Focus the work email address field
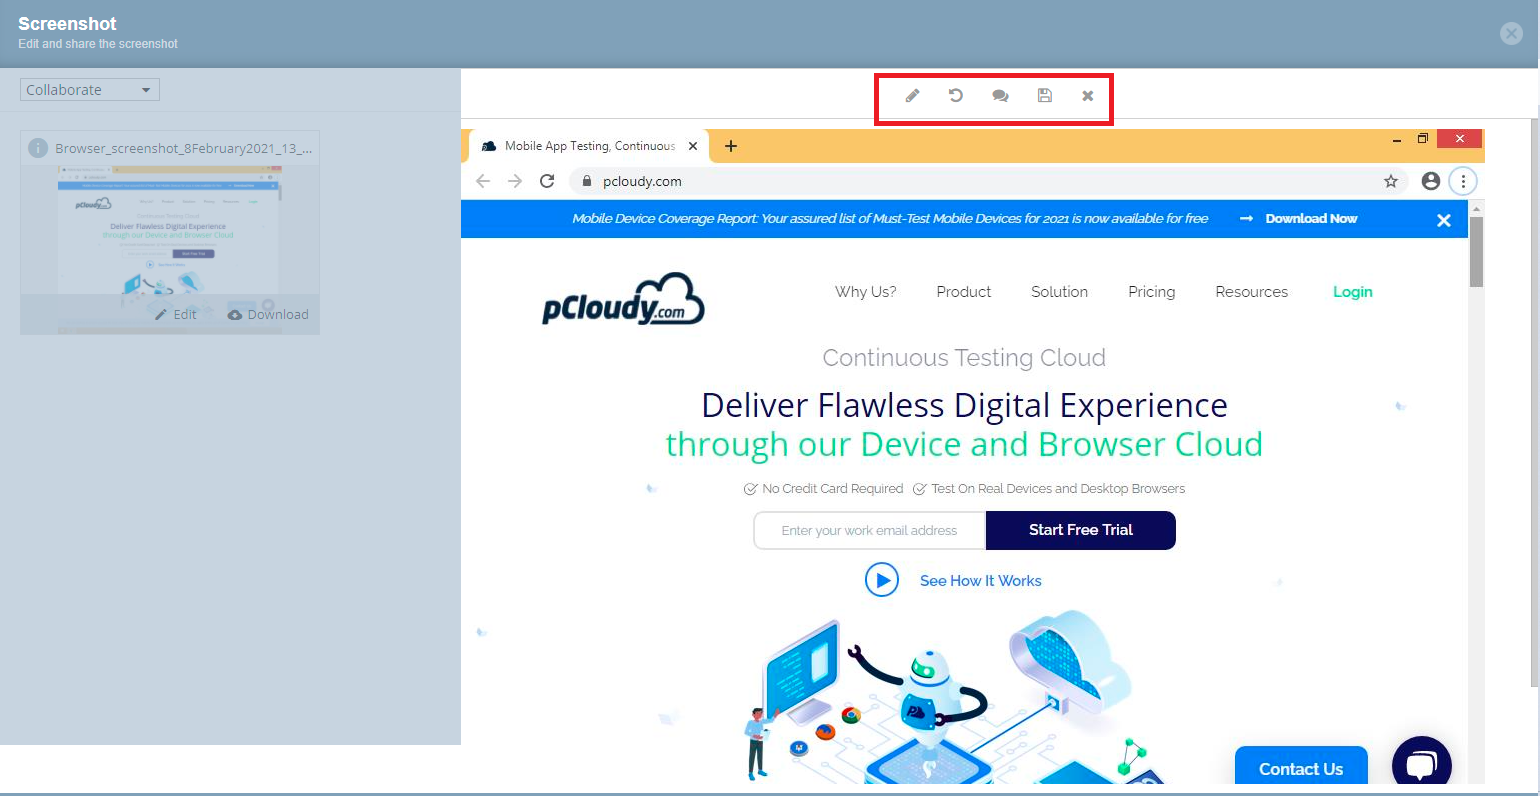The height and width of the screenshot is (796, 1540). click(870, 530)
